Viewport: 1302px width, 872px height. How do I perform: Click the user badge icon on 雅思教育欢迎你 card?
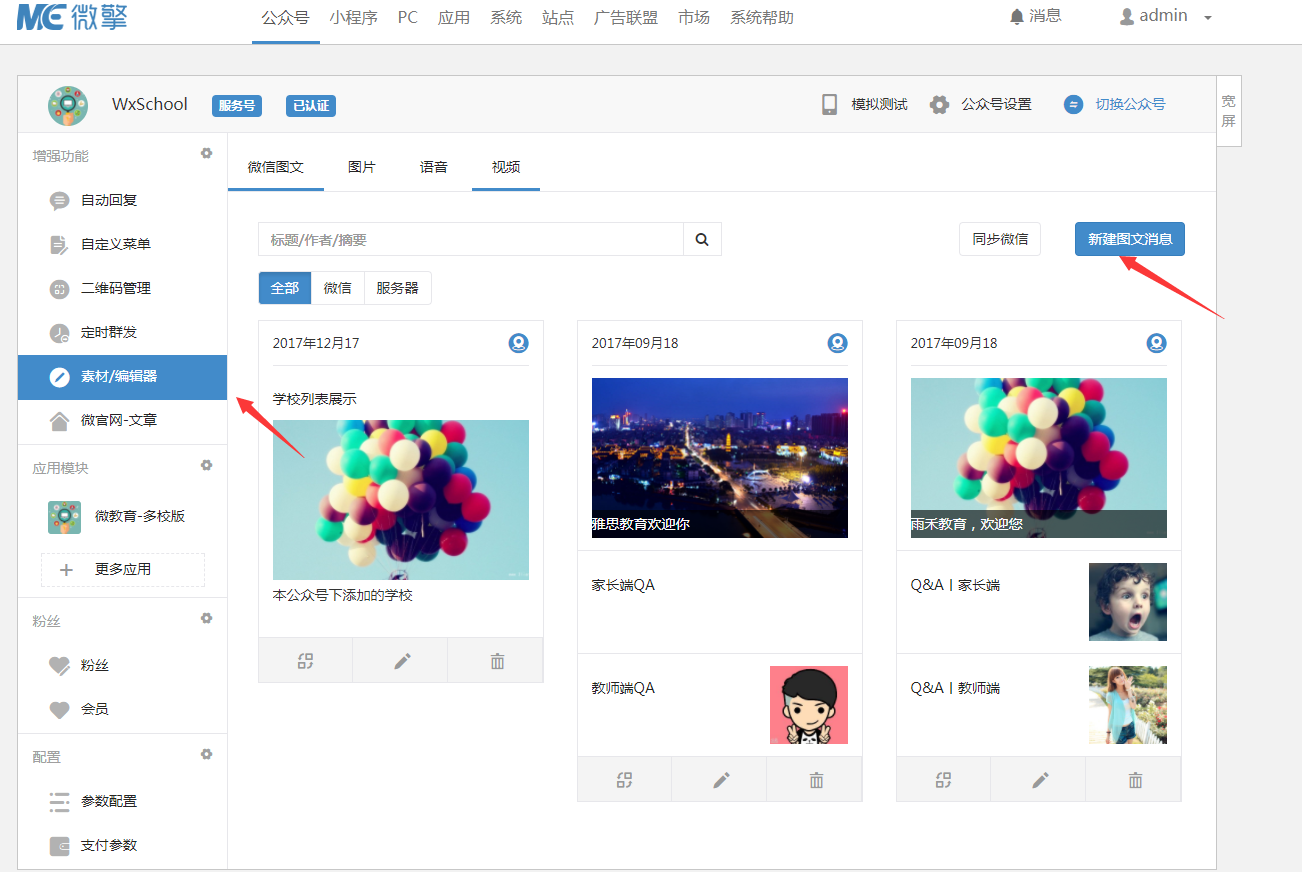click(837, 343)
